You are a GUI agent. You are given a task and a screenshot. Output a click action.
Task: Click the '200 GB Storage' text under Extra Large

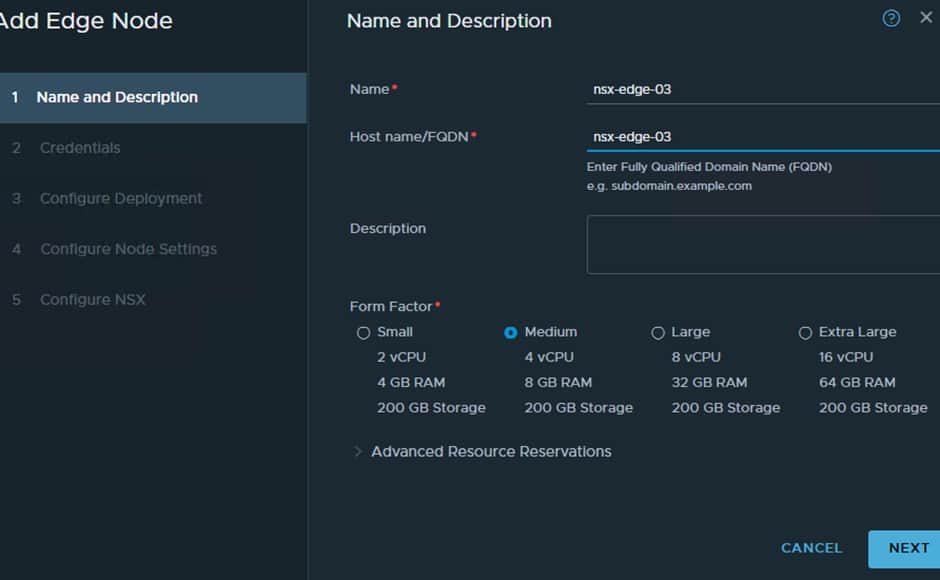[x=873, y=408]
